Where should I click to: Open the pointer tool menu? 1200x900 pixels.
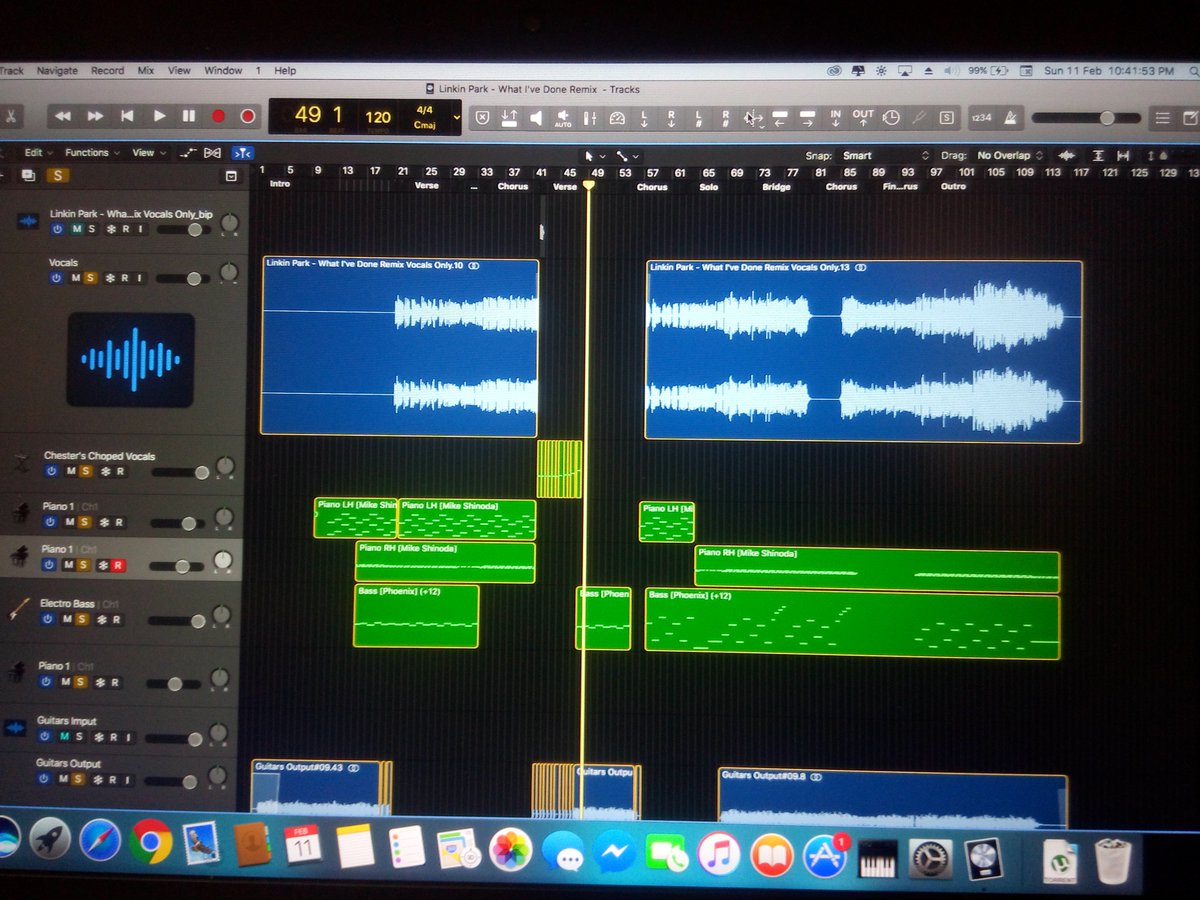coord(594,156)
